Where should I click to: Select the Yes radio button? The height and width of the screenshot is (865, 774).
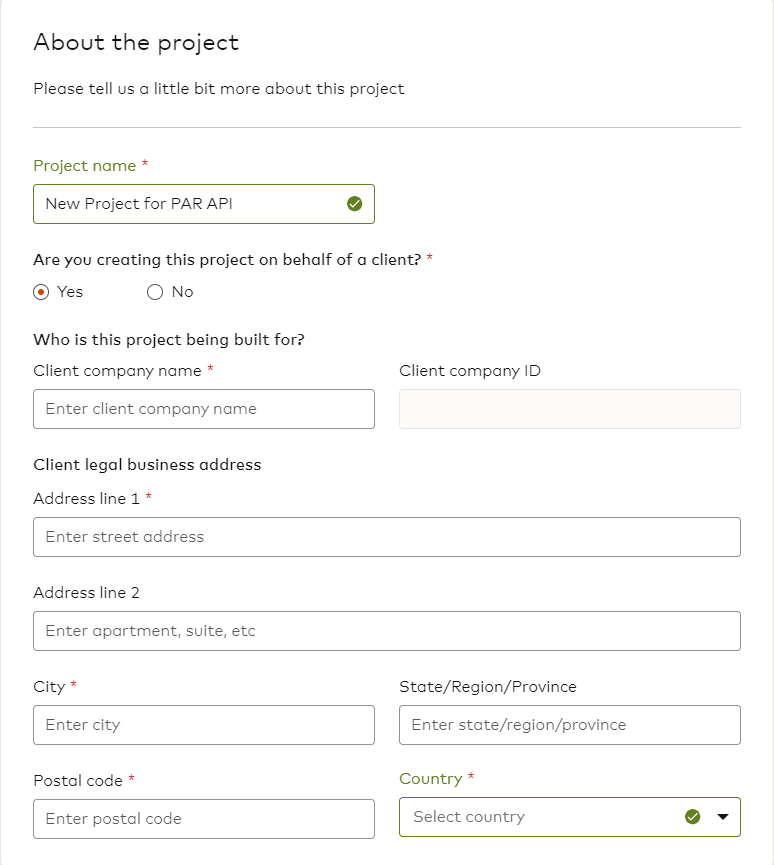[x=41, y=292]
